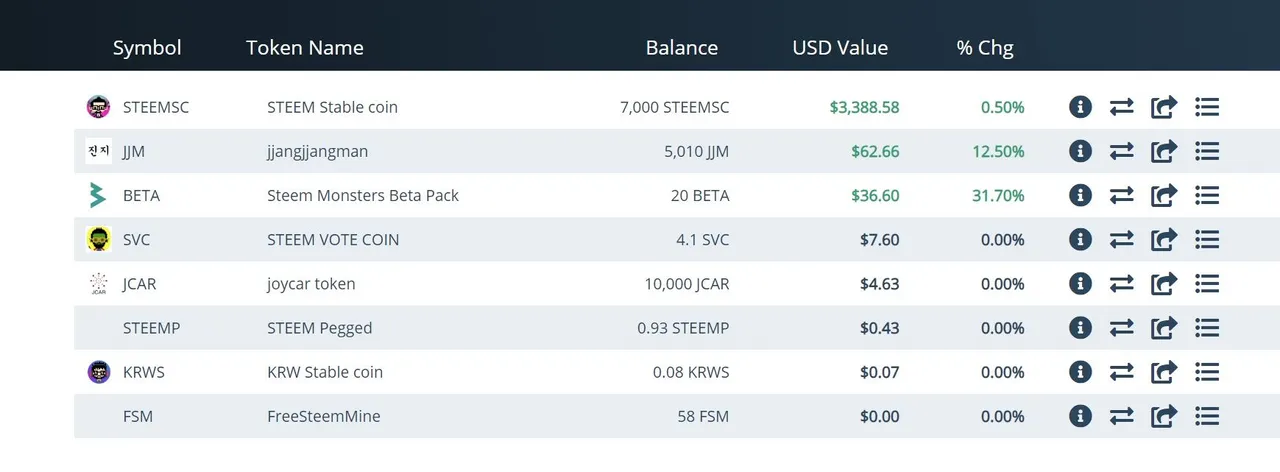Sort by USD Value column header
This screenshot has width=1280, height=472.
[840, 48]
